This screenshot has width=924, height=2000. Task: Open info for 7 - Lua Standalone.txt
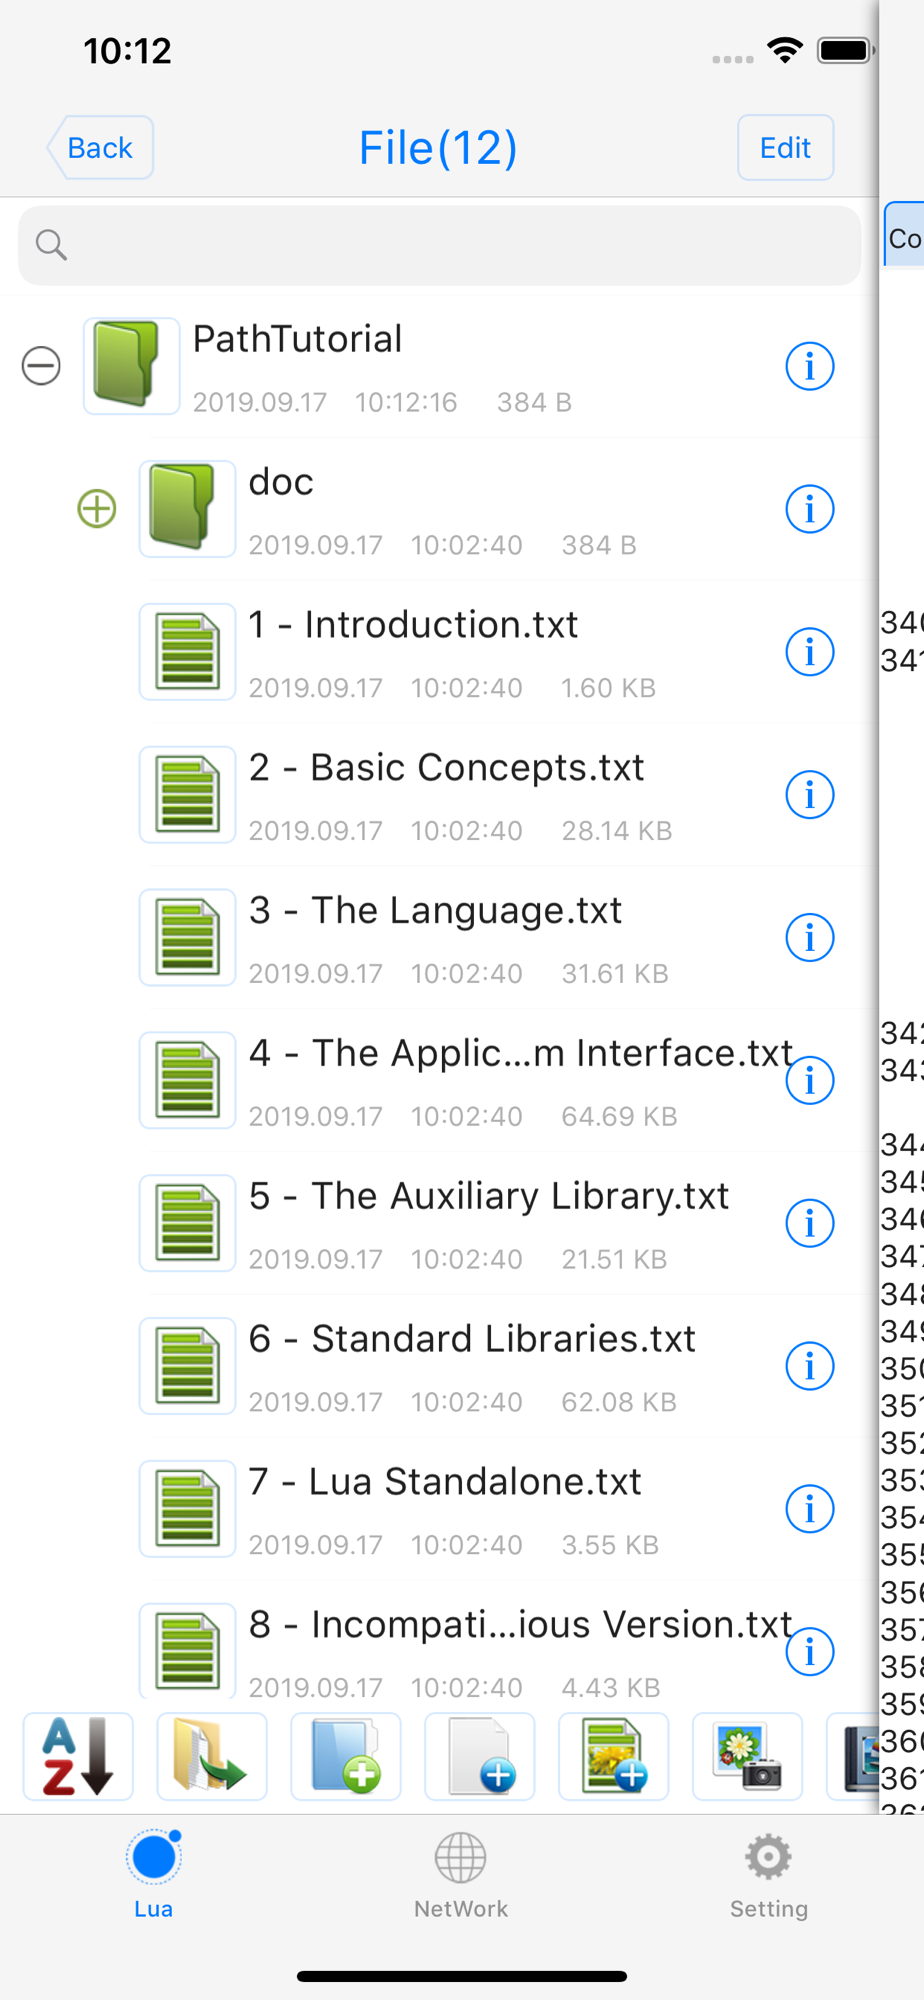810,1509
